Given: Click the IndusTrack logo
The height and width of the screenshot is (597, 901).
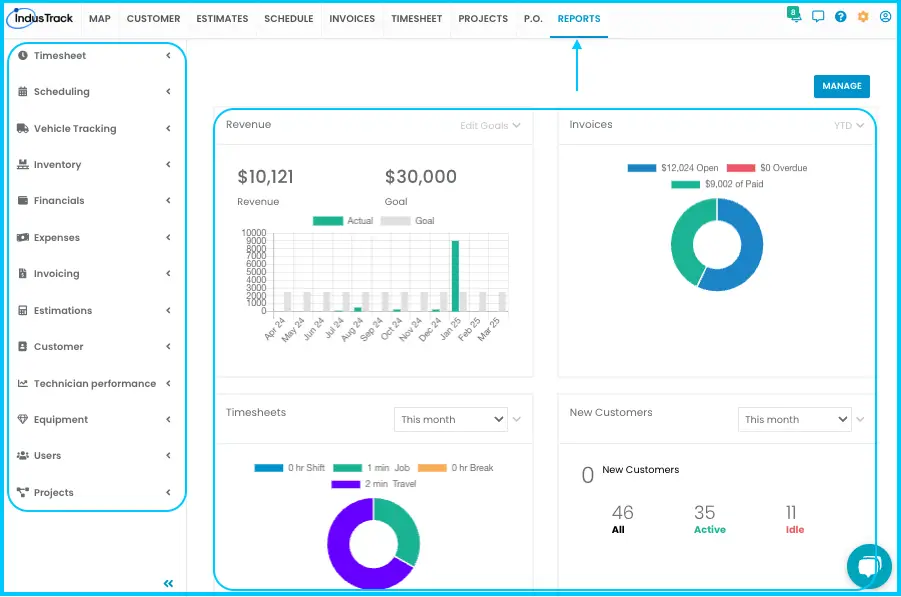Looking at the screenshot, I should click(40, 18).
